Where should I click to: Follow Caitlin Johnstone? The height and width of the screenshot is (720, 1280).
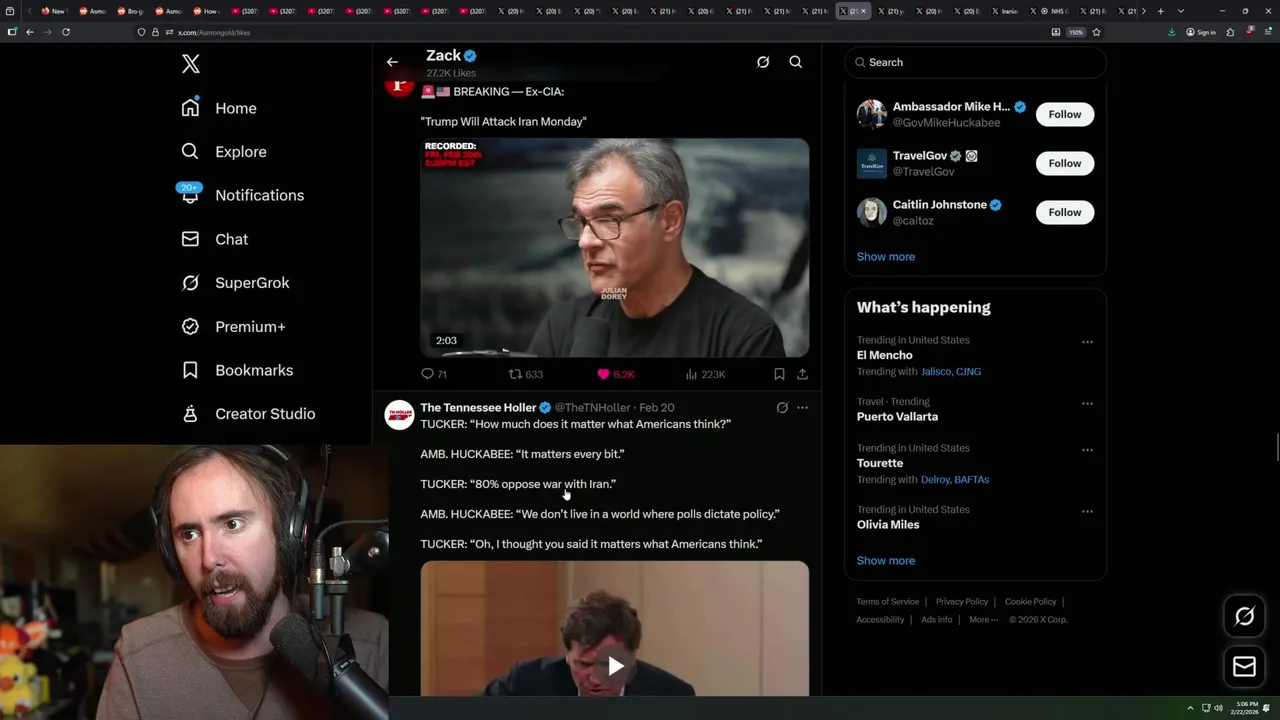pyautogui.click(x=1065, y=212)
